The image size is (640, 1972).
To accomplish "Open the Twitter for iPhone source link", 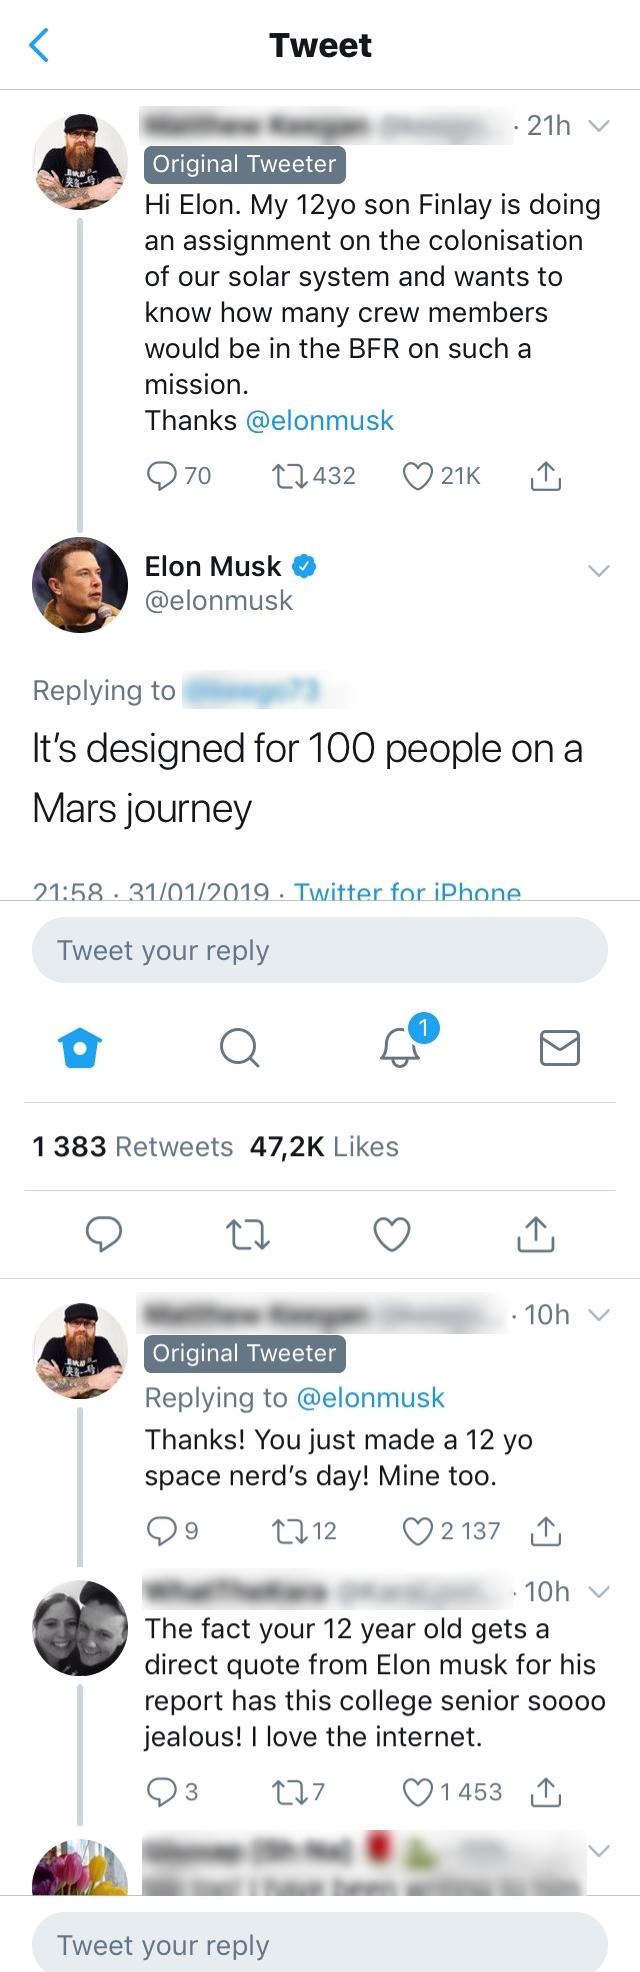I will [x=407, y=891].
